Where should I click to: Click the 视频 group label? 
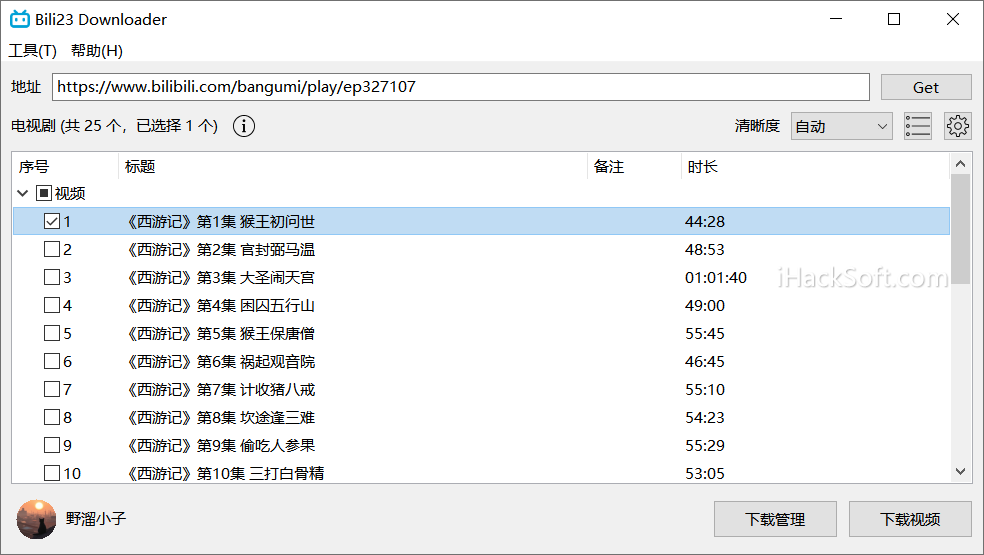tap(70, 193)
